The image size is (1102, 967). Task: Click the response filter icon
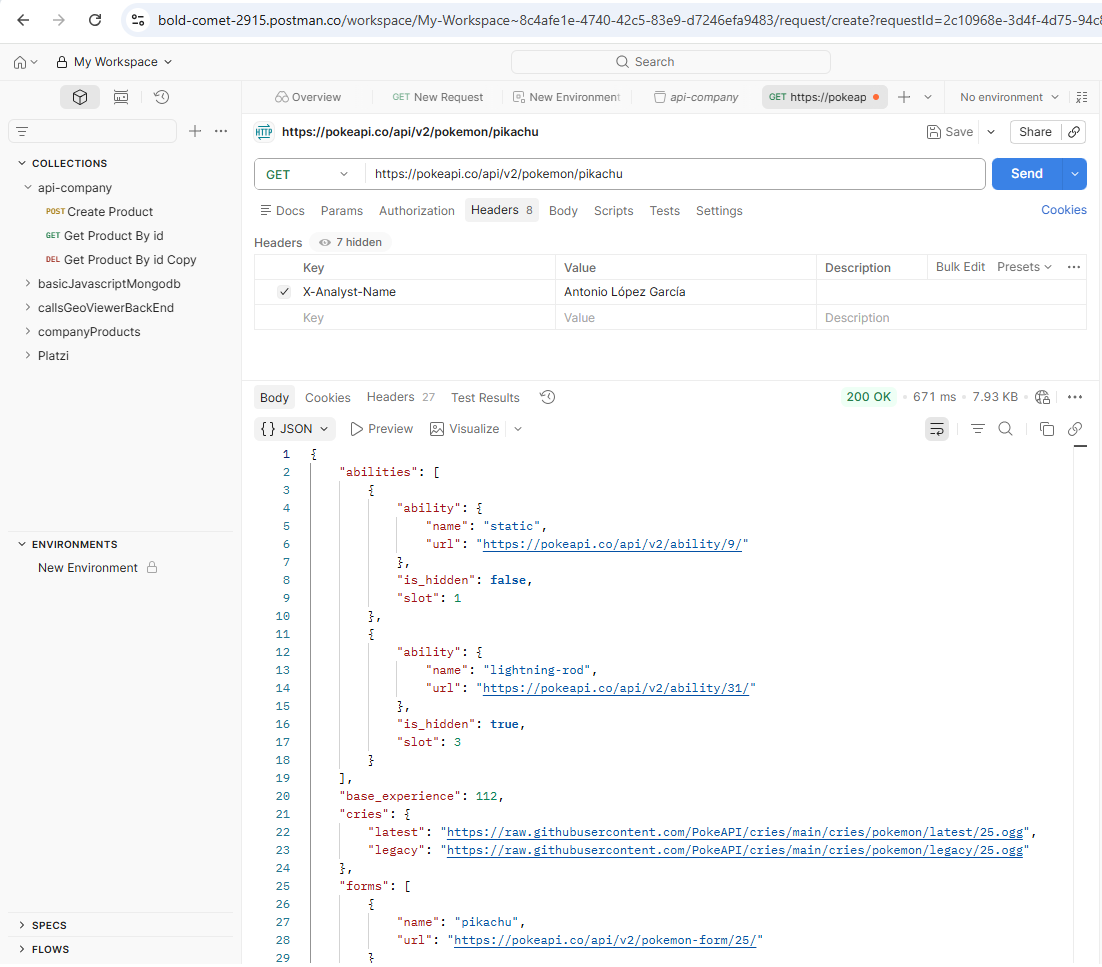point(978,429)
